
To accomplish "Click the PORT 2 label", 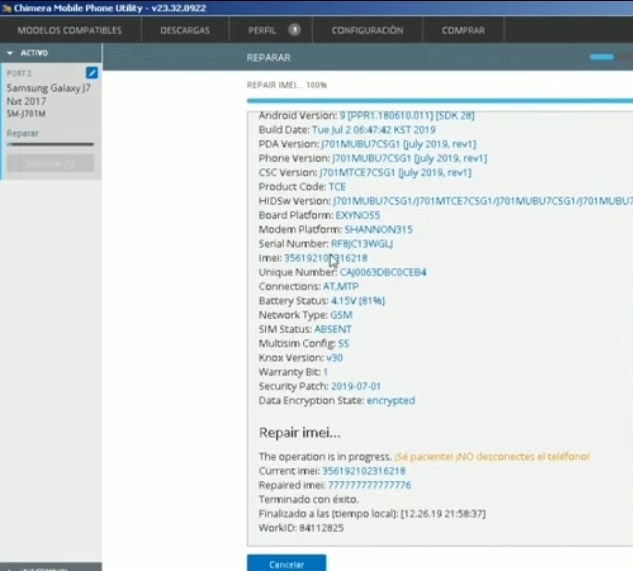I will click(x=19, y=73).
